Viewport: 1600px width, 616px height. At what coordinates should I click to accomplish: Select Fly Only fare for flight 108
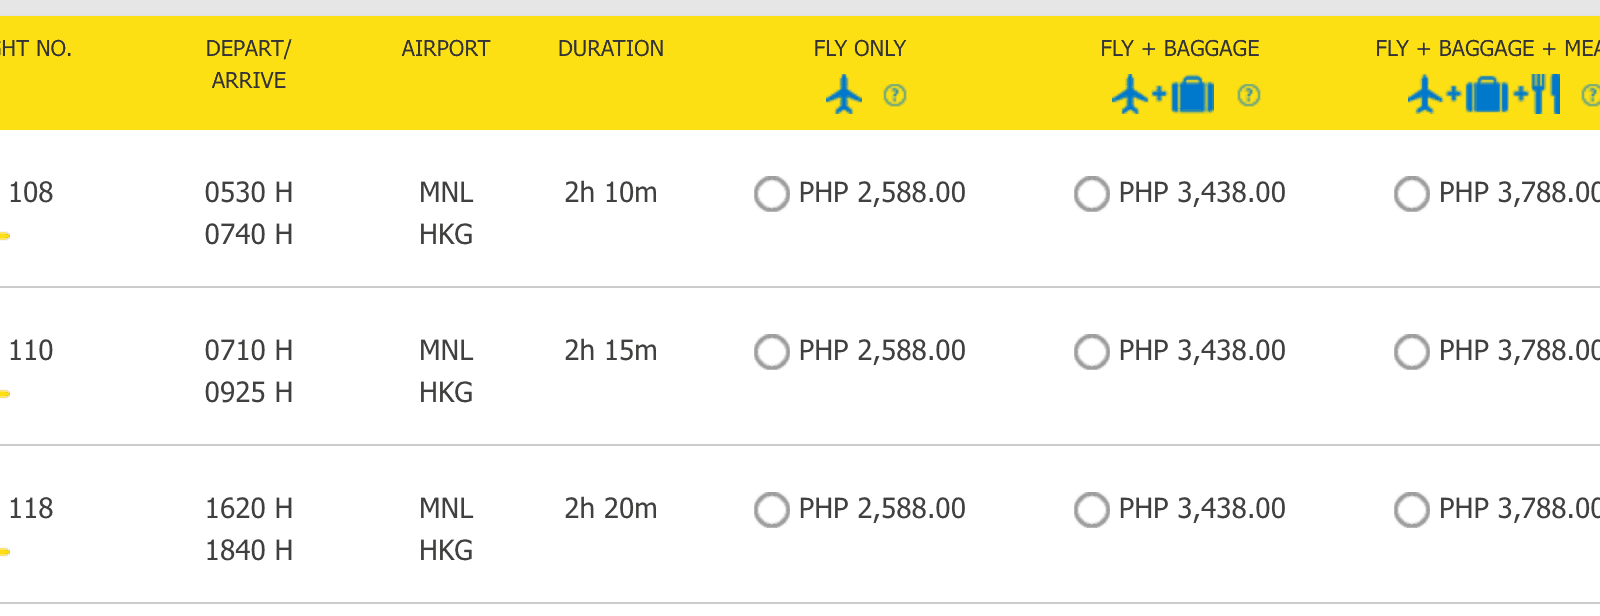(x=772, y=193)
